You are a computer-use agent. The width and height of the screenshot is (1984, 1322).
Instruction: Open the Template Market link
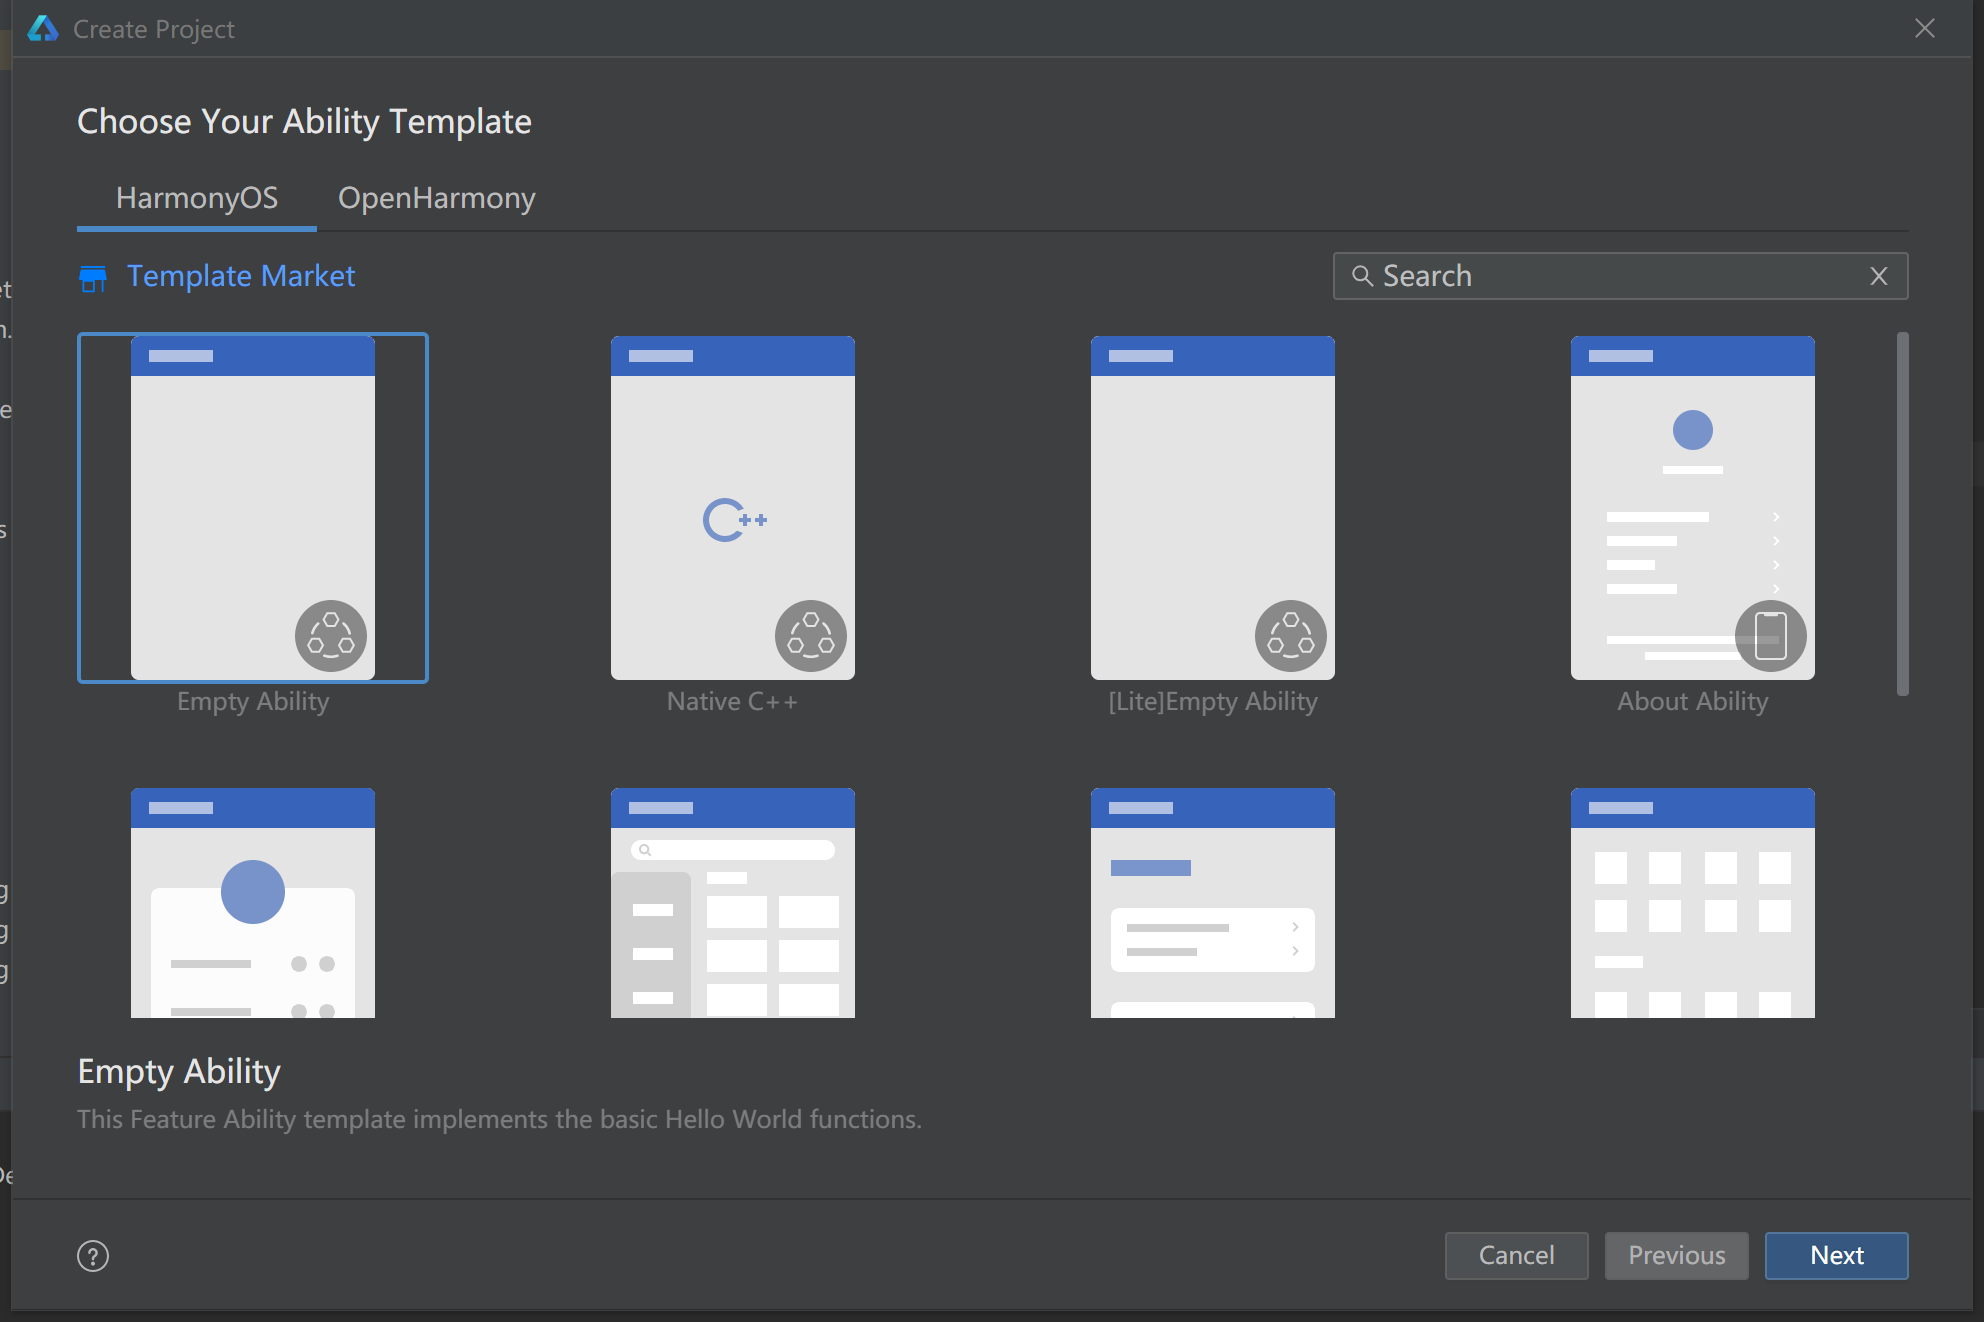coord(241,276)
